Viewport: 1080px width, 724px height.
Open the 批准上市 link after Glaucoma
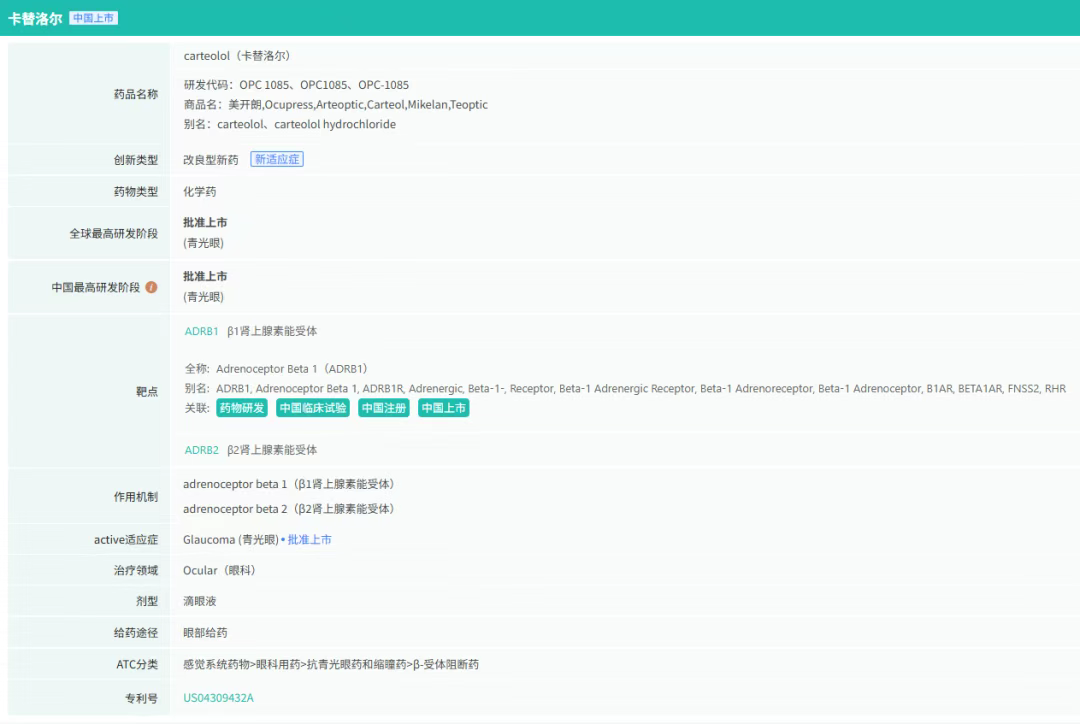309,539
